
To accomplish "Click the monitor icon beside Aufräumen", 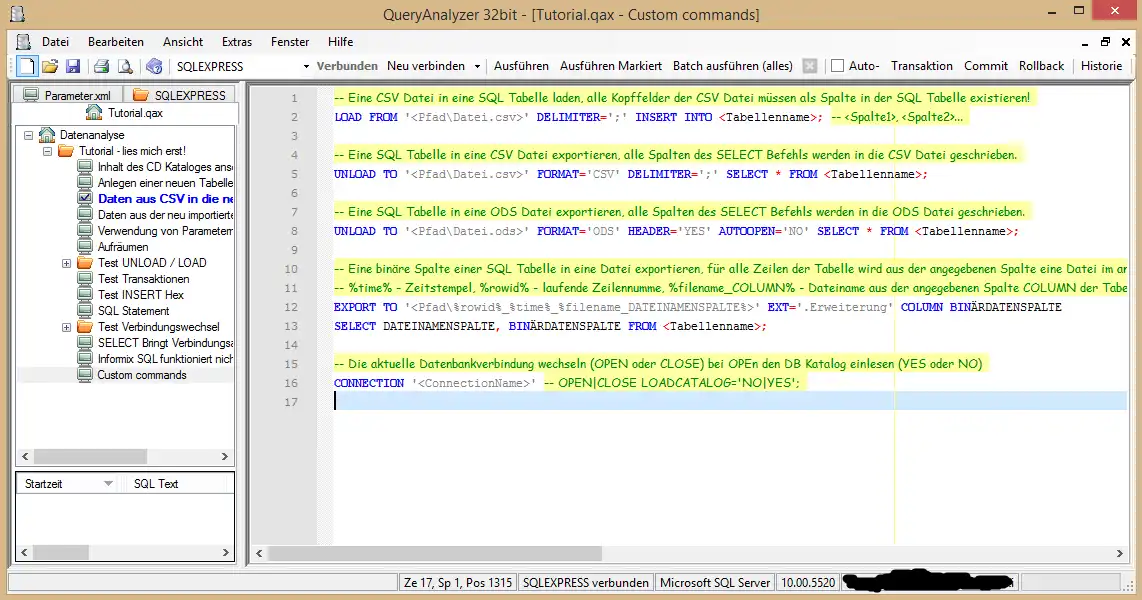I will [x=85, y=247].
